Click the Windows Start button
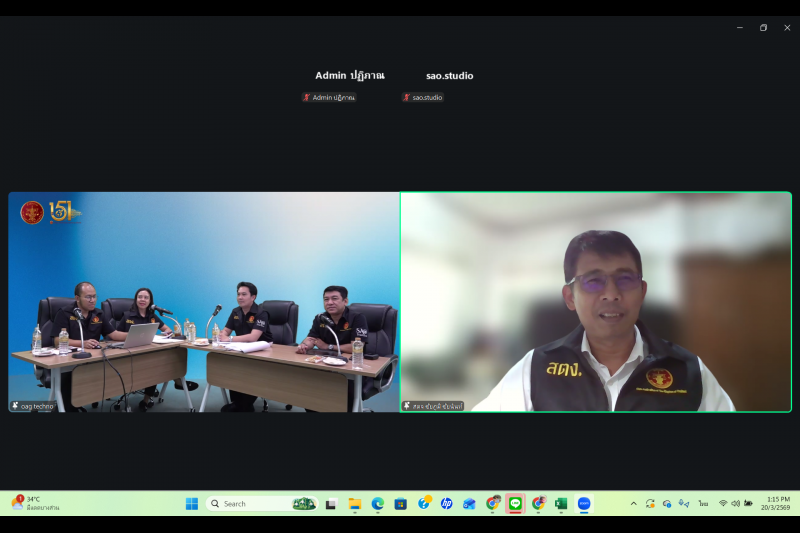Image resolution: width=800 pixels, height=533 pixels. coord(192,504)
